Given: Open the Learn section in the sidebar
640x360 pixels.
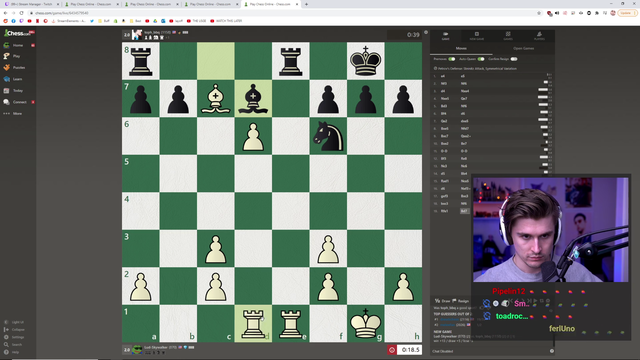Looking at the screenshot, I should pos(17,79).
